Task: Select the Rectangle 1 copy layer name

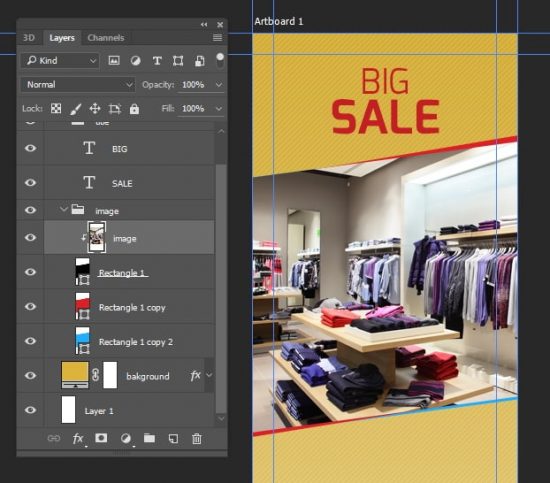Action: (x=132, y=308)
